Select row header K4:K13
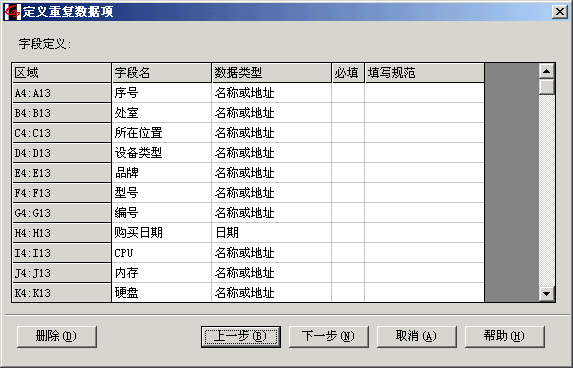 (62, 293)
